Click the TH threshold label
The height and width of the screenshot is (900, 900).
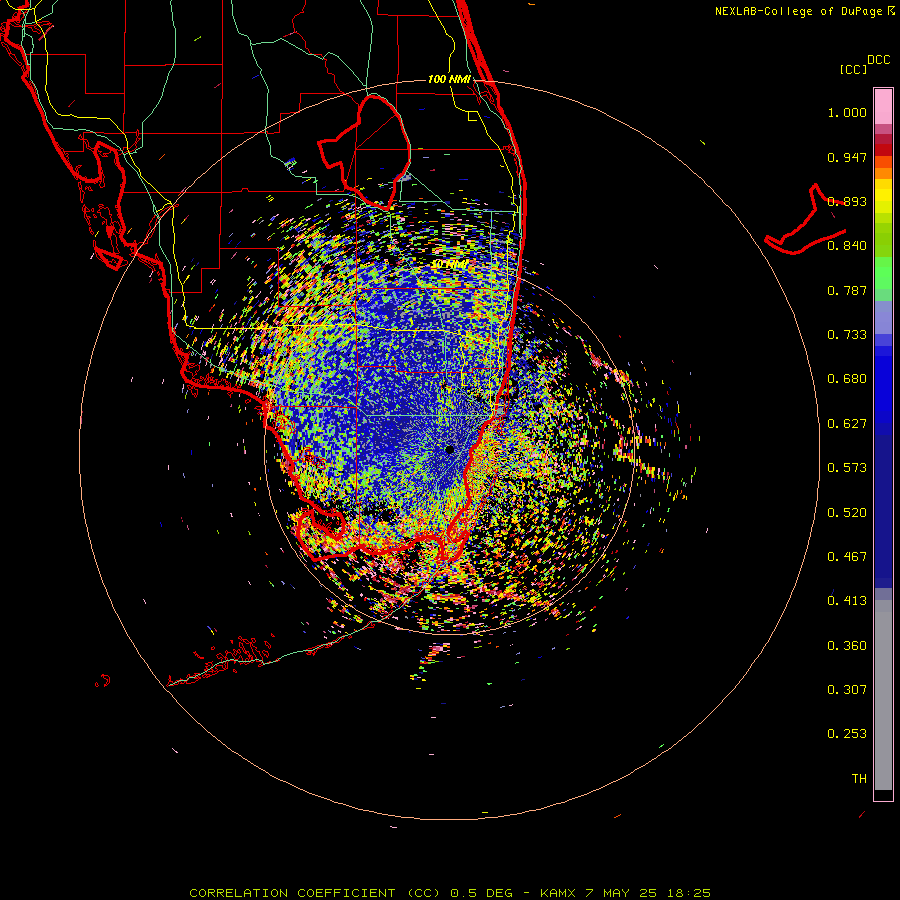pos(859,779)
